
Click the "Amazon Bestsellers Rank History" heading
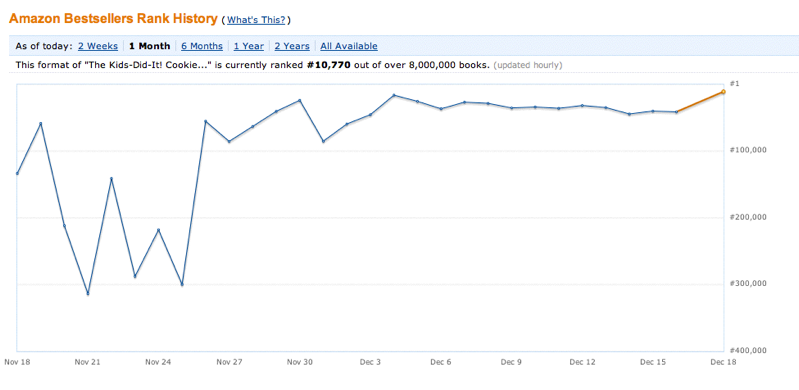[113, 19]
